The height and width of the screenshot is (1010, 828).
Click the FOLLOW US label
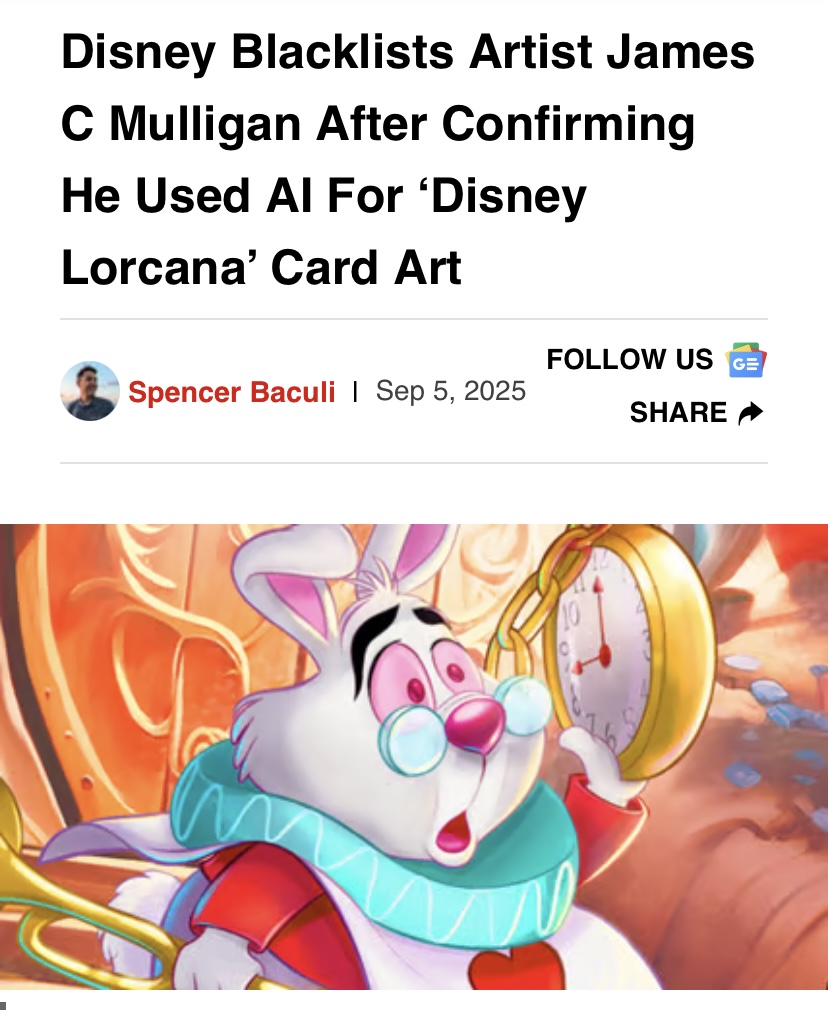[630, 359]
